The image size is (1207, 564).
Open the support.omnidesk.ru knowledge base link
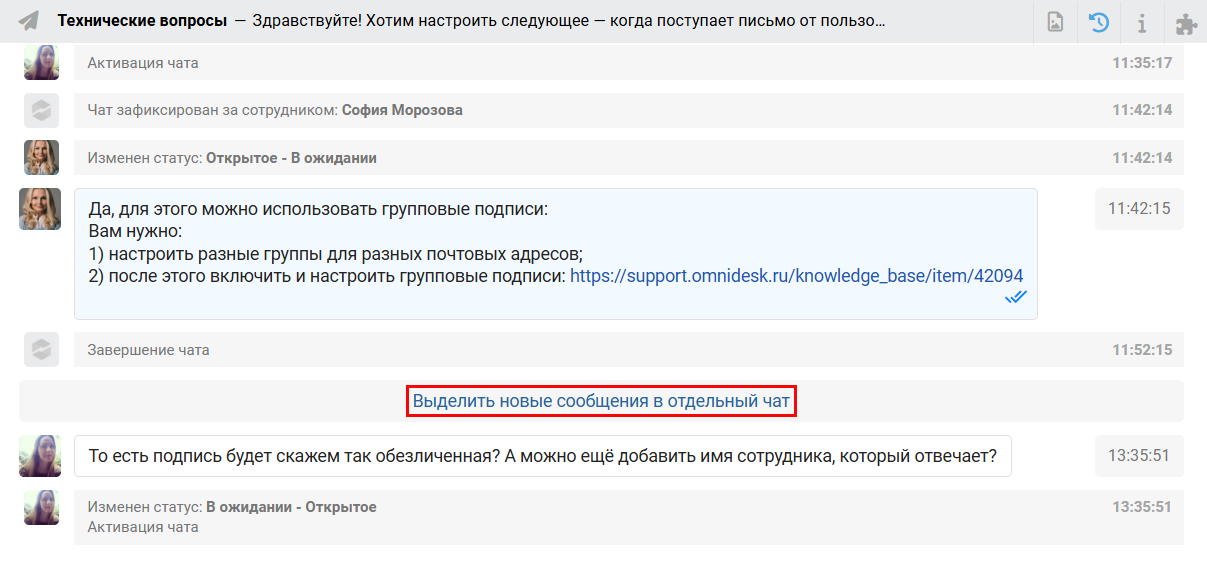796,275
